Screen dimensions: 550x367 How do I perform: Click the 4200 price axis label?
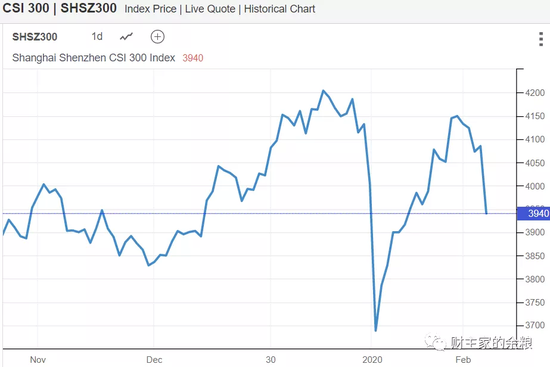(x=535, y=93)
